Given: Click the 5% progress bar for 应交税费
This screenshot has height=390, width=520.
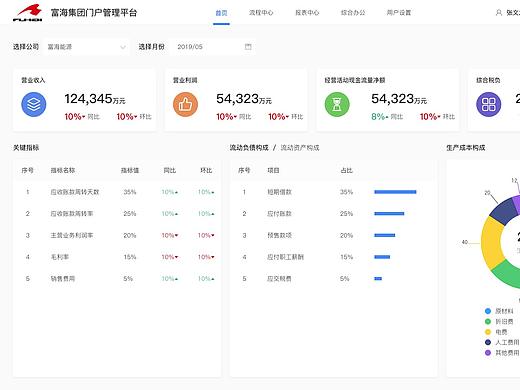Looking at the screenshot, I should (x=378, y=279).
